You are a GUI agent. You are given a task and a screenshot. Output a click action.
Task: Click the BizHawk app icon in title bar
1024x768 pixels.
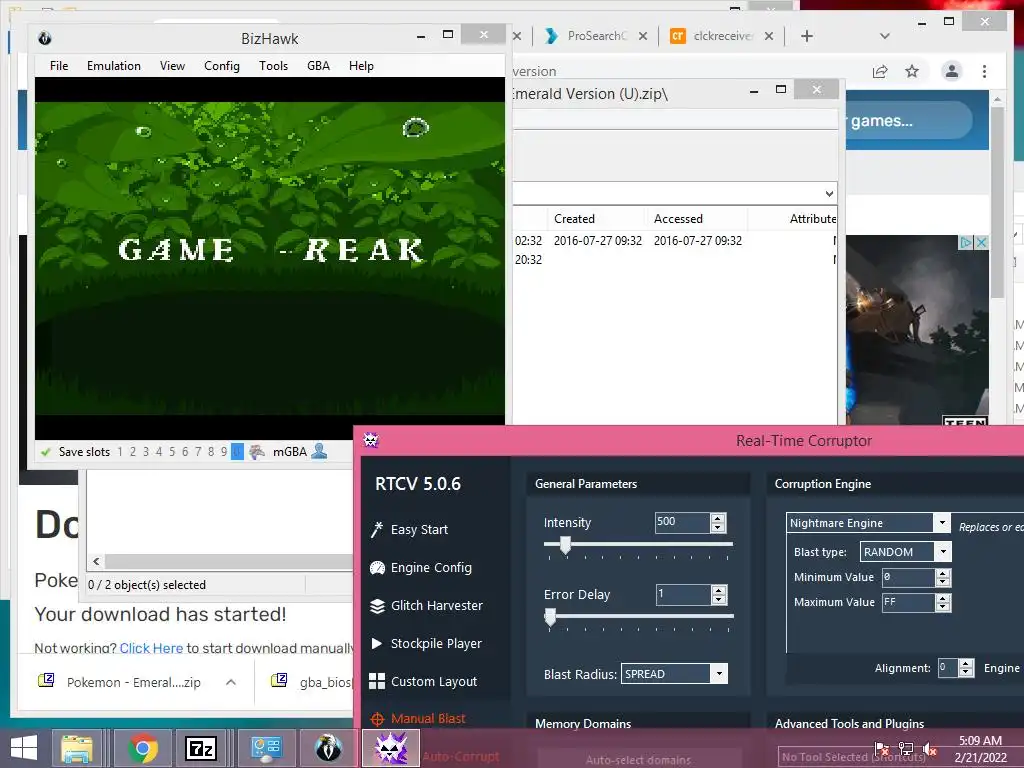(x=45, y=38)
